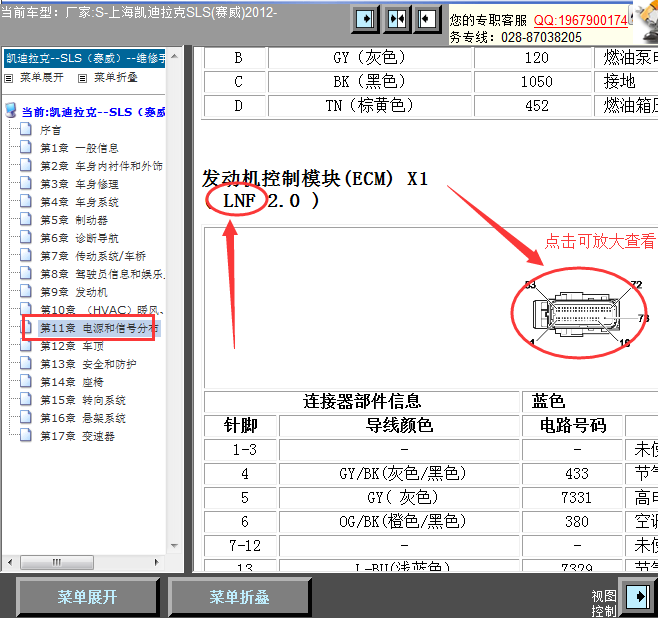
Task: Click the sidebar horizontal scrollbar thumb
Action: [57, 562]
